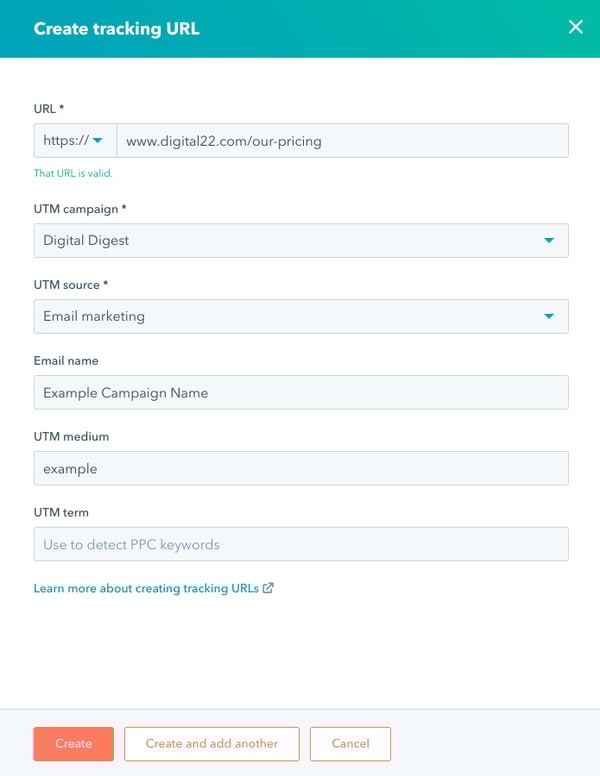600x776 pixels.
Task: Click the external link icon beside Learn more
Action: (268, 588)
